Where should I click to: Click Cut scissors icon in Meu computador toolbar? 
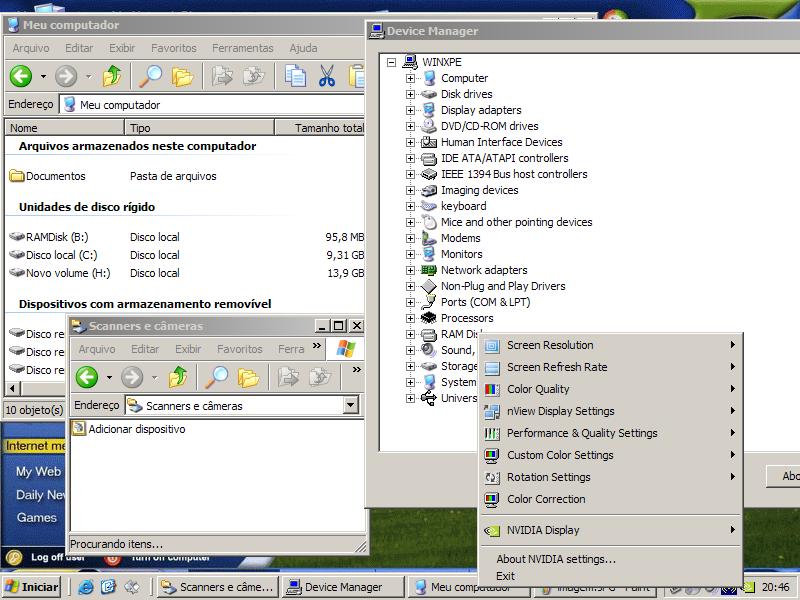click(327, 77)
